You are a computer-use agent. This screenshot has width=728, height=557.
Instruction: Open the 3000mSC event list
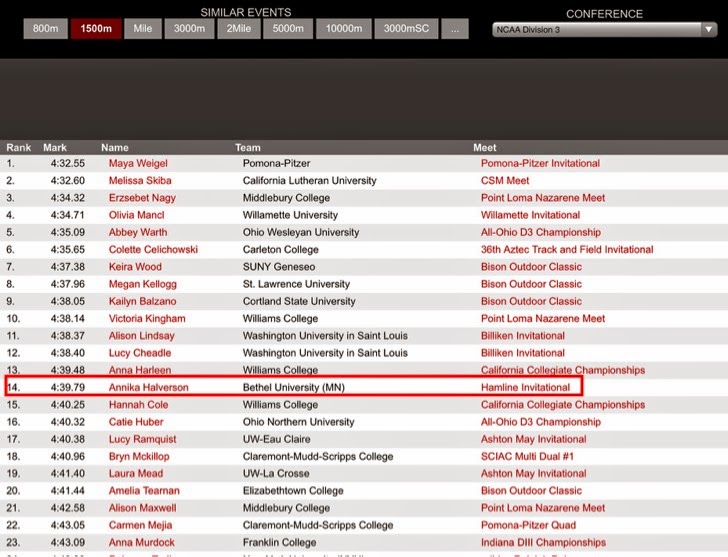[x=406, y=29]
